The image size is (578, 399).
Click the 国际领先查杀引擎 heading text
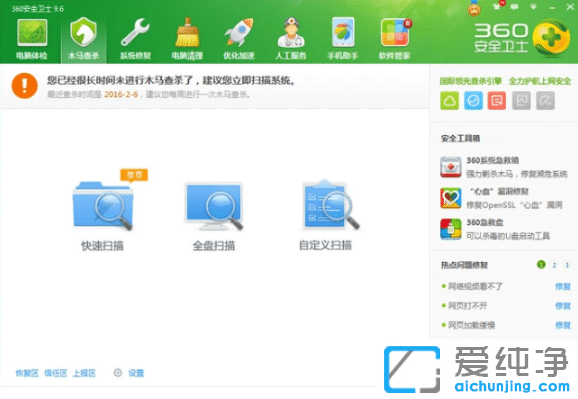(x=471, y=81)
